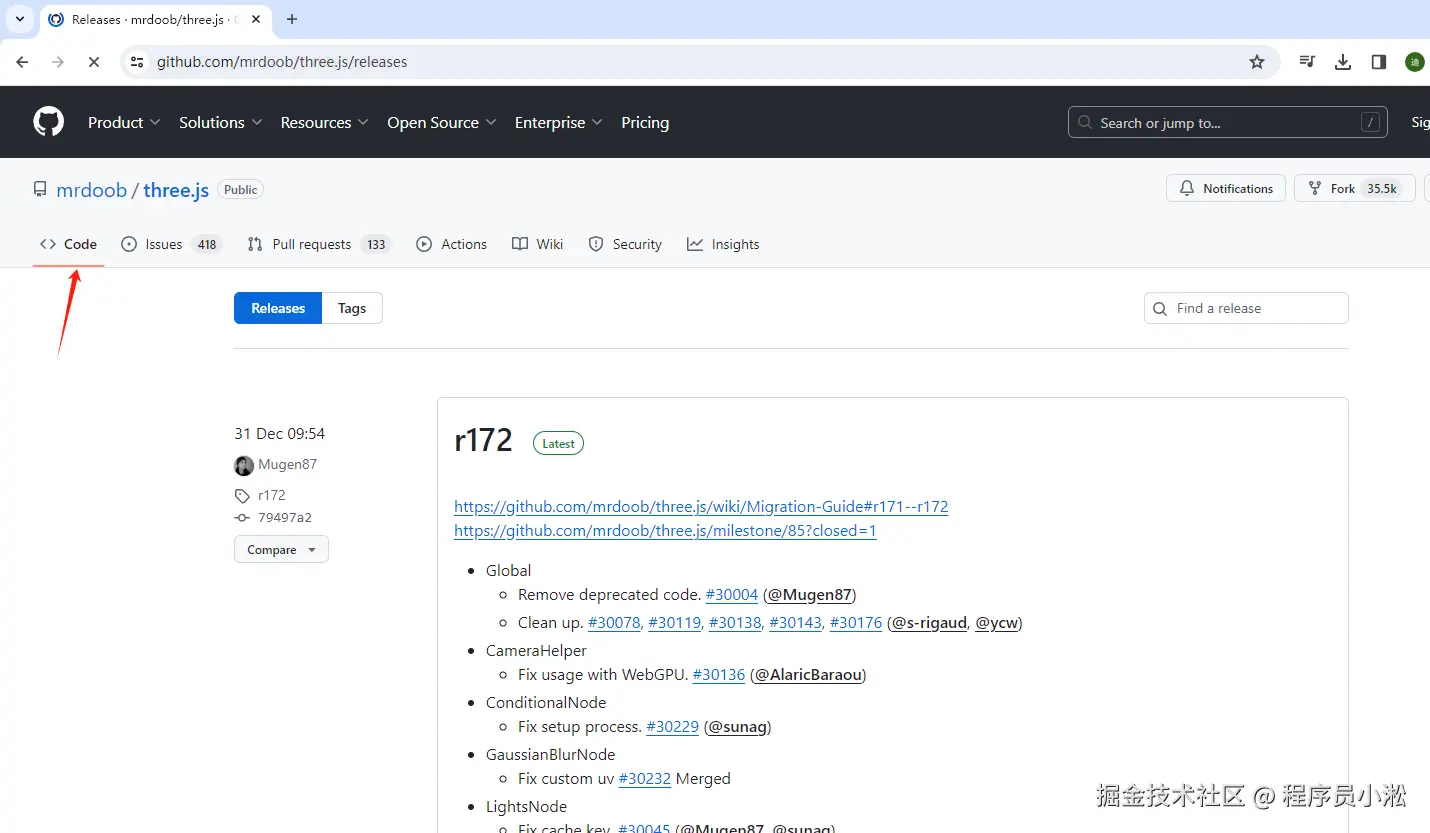1430x833 pixels.
Task: Click the browser address bar URL
Action: click(282, 62)
